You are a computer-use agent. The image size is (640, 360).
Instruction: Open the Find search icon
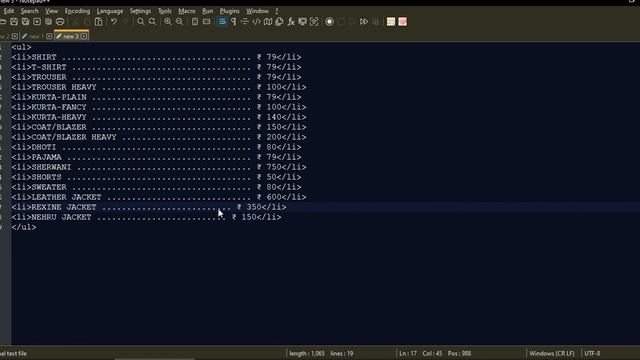click(x=140, y=22)
